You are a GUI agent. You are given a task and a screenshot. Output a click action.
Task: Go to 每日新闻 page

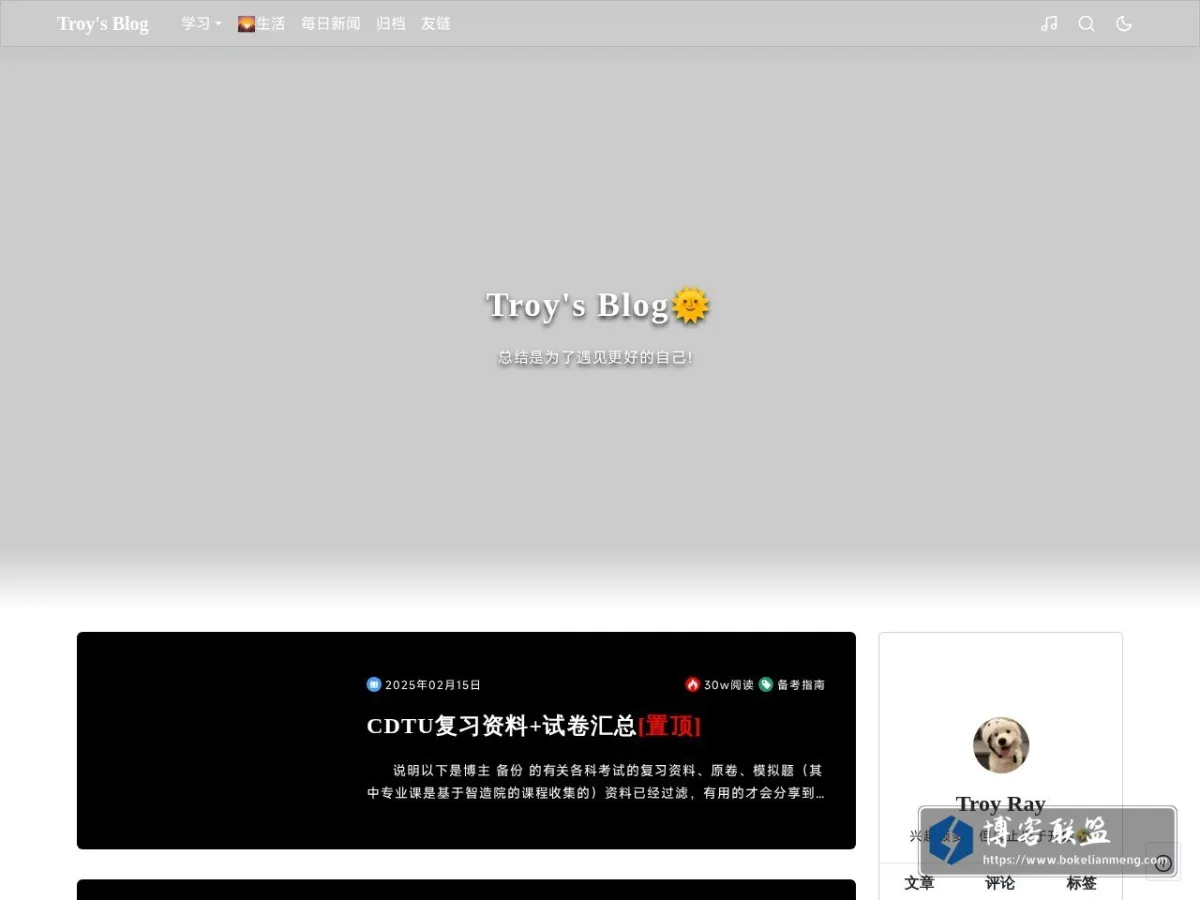coord(331,23)
